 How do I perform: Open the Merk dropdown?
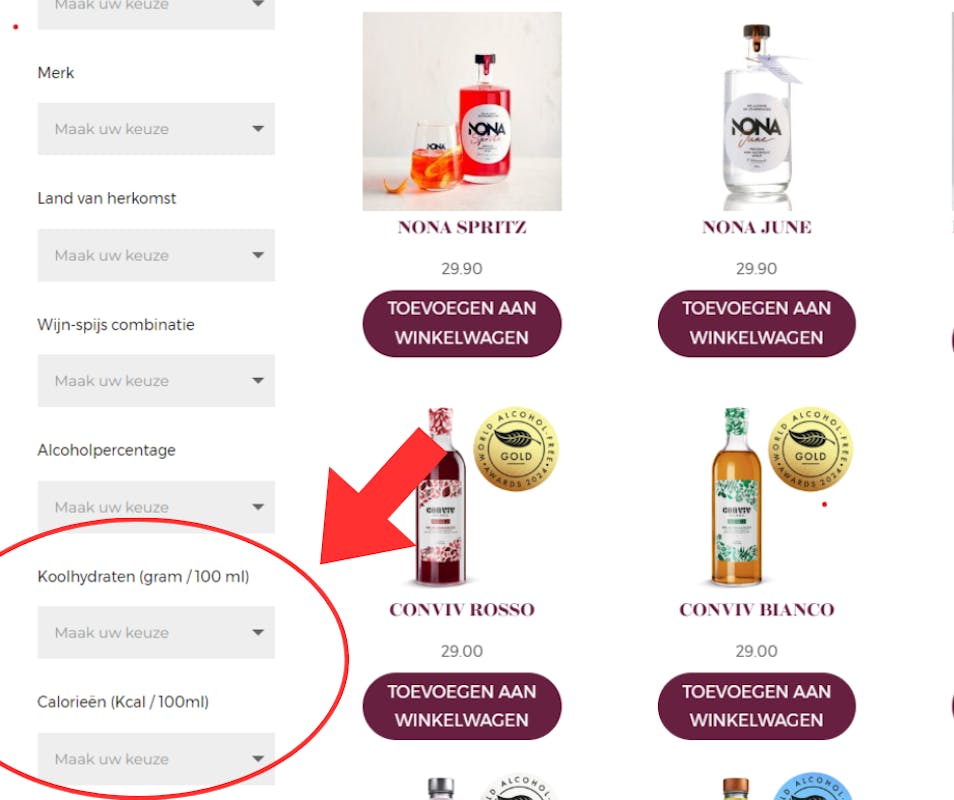tap(156, 128)
